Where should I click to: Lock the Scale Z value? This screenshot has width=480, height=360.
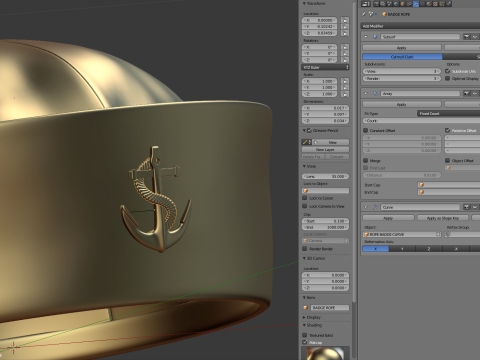(x=345, y=94)
